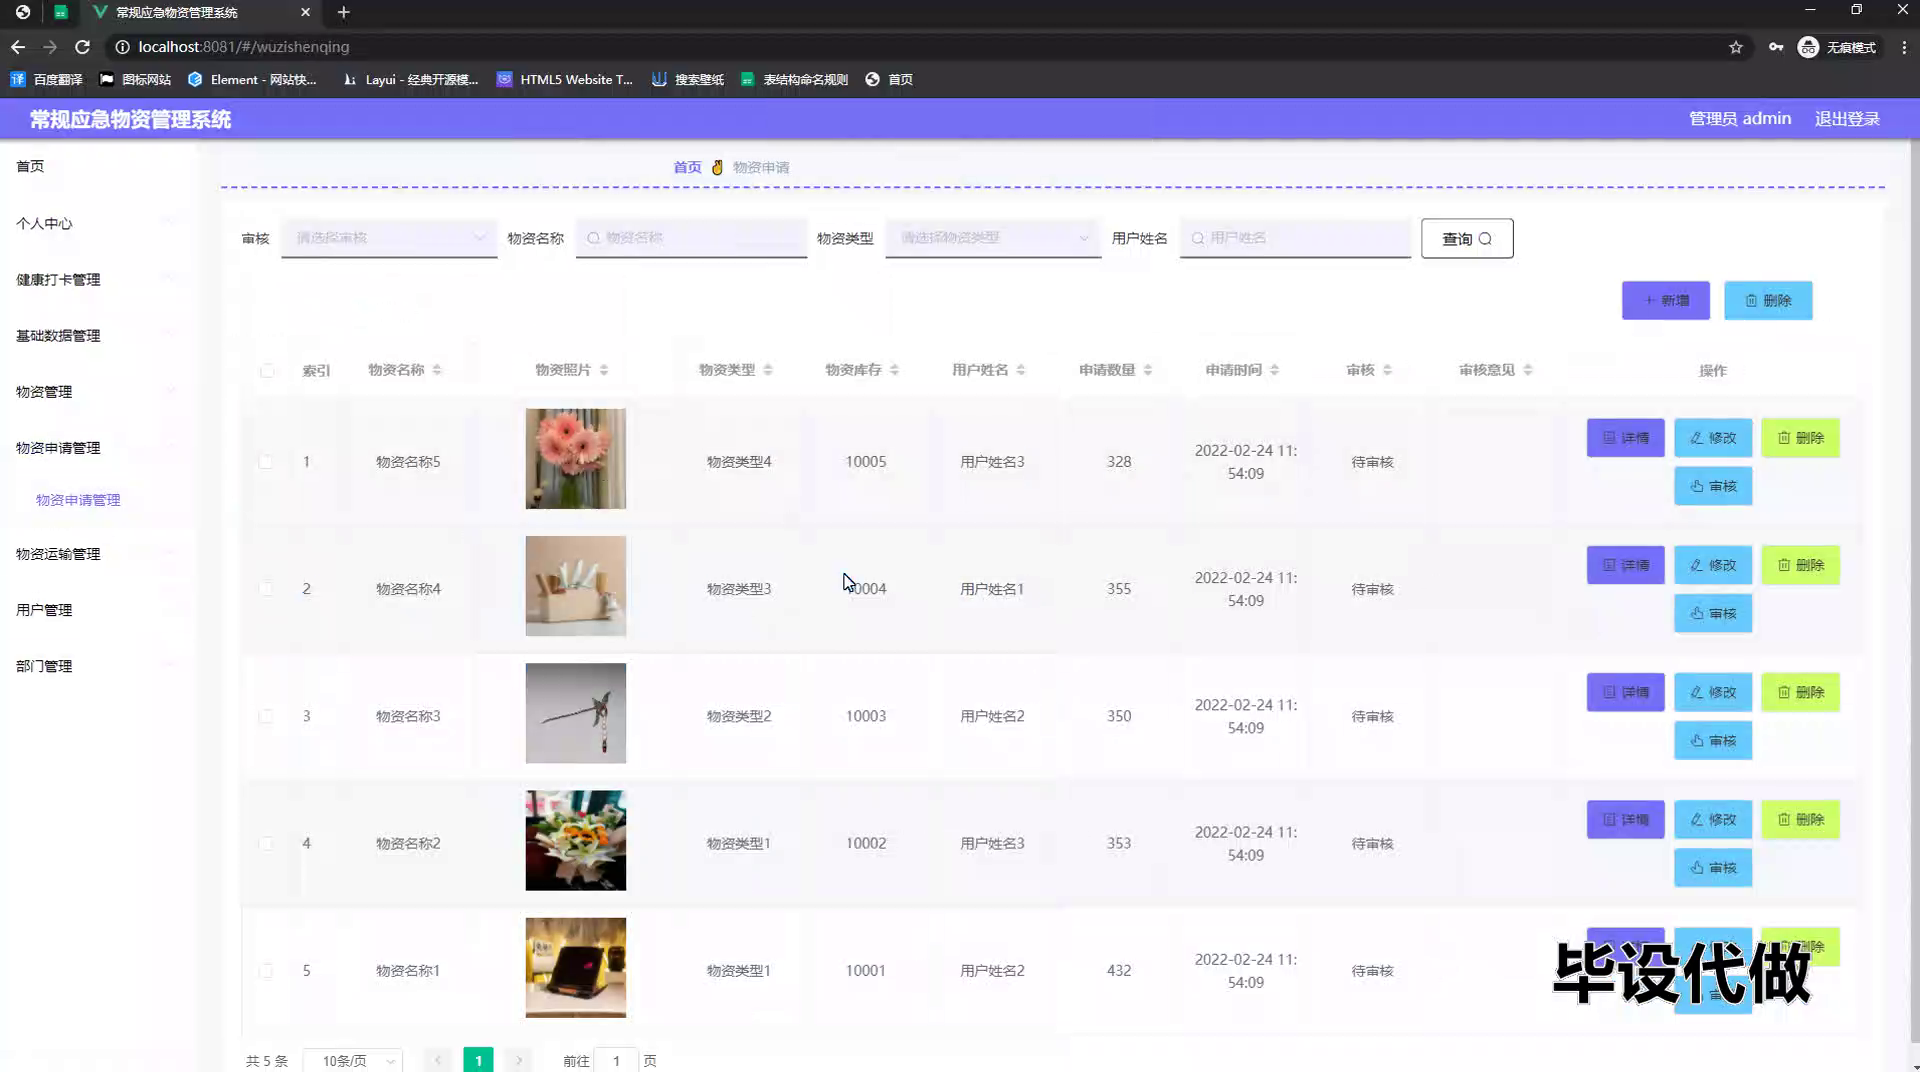Switch to the 常规应急物资管理系统 browser tab
Viewport: 1920px width, 1072px height.
point(200,12)
